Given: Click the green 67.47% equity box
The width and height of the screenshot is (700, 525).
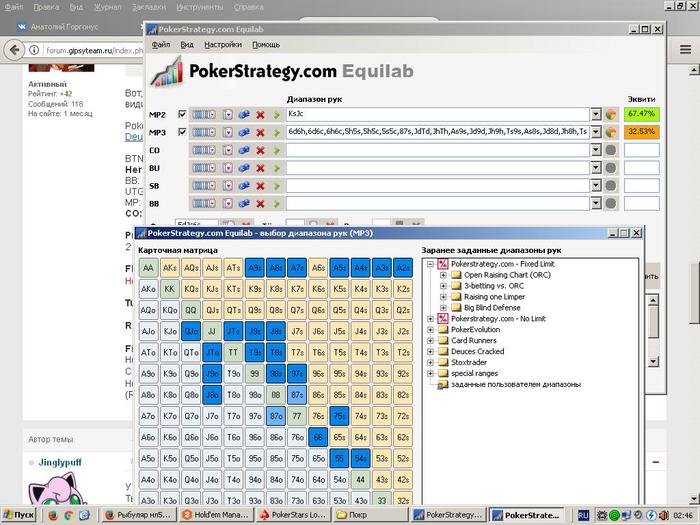Looking at the screenshot, I should point(641,114).
